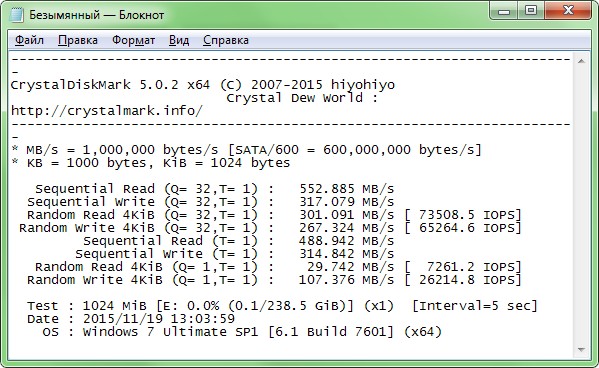This screenshot has width=599, height=368.
Task: Click the value '488.942 MB/s'
Action: click(346, 241)
